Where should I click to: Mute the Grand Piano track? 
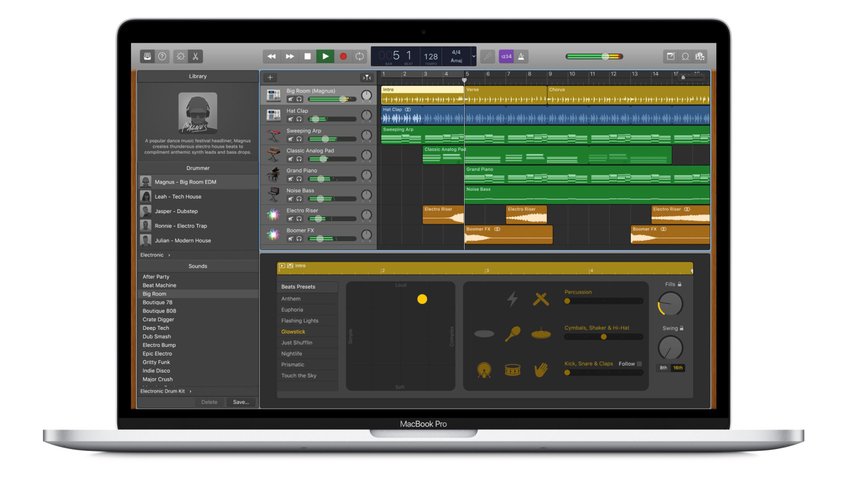point(291,179)
